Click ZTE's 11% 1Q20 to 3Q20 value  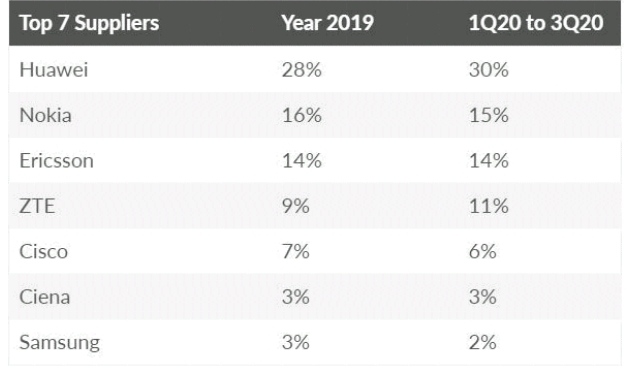[489, 206]
